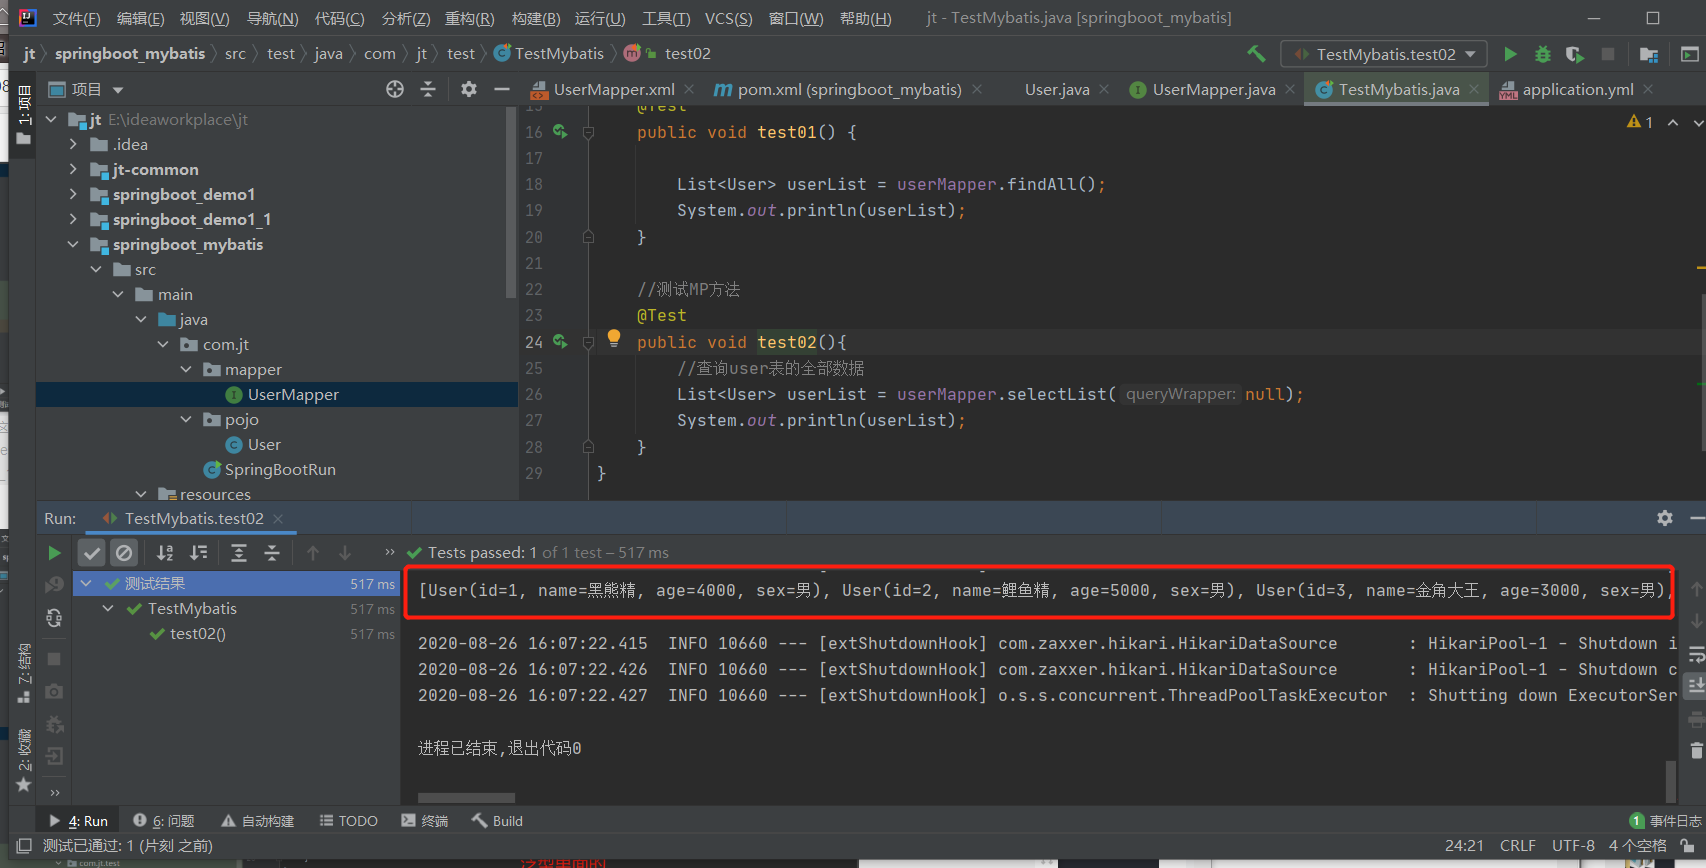Click the console vertical scrollbar thumb
1706x868 pixels.
pos(1670,781)
